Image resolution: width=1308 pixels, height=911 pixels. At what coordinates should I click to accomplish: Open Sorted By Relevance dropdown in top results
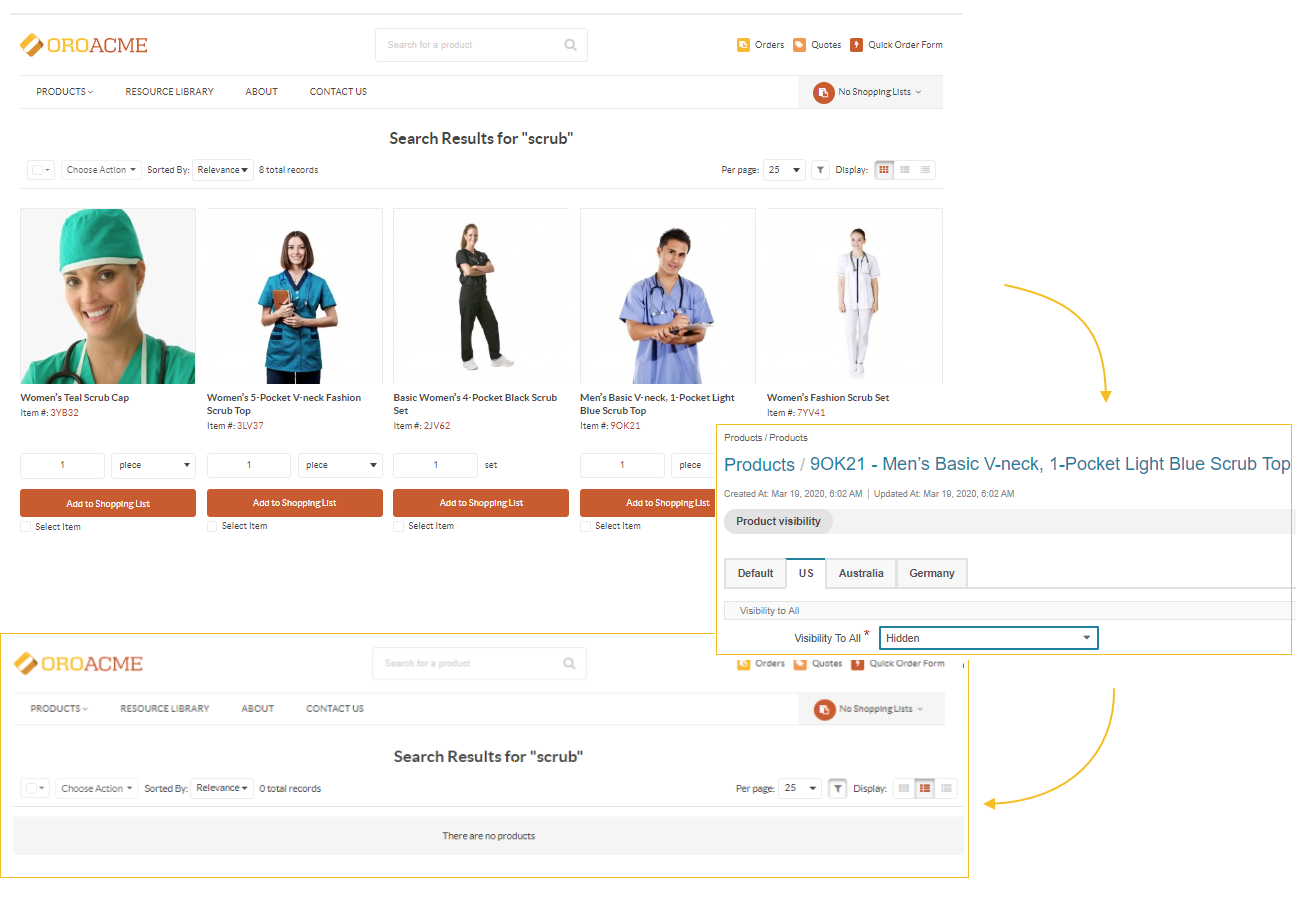[x=223, y=170]
